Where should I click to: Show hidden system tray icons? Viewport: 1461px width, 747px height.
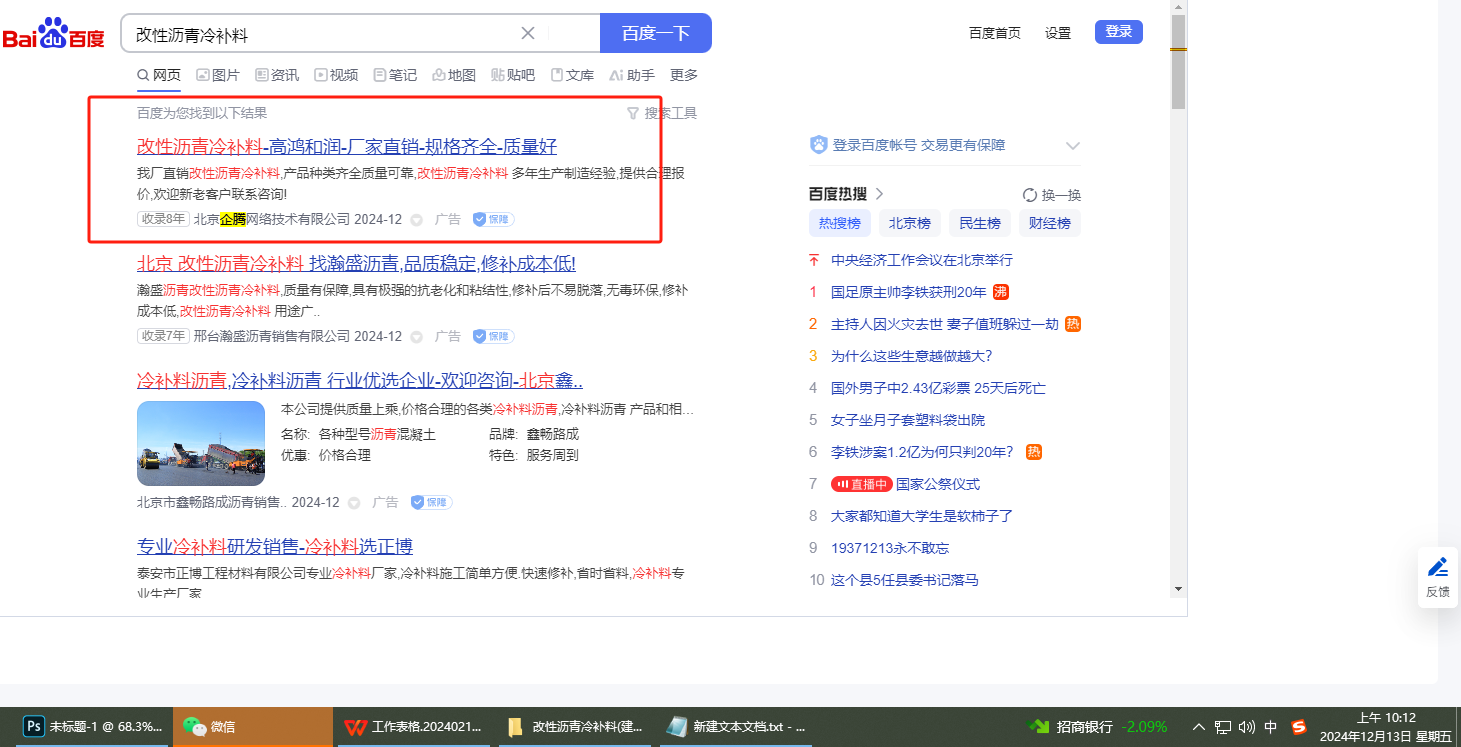tap(1199, 727)
